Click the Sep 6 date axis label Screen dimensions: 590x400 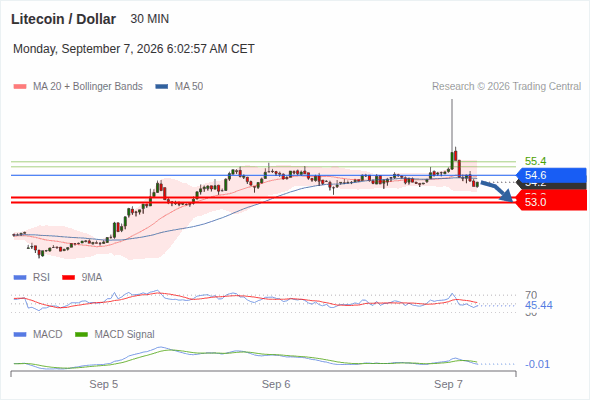[276, 384]
